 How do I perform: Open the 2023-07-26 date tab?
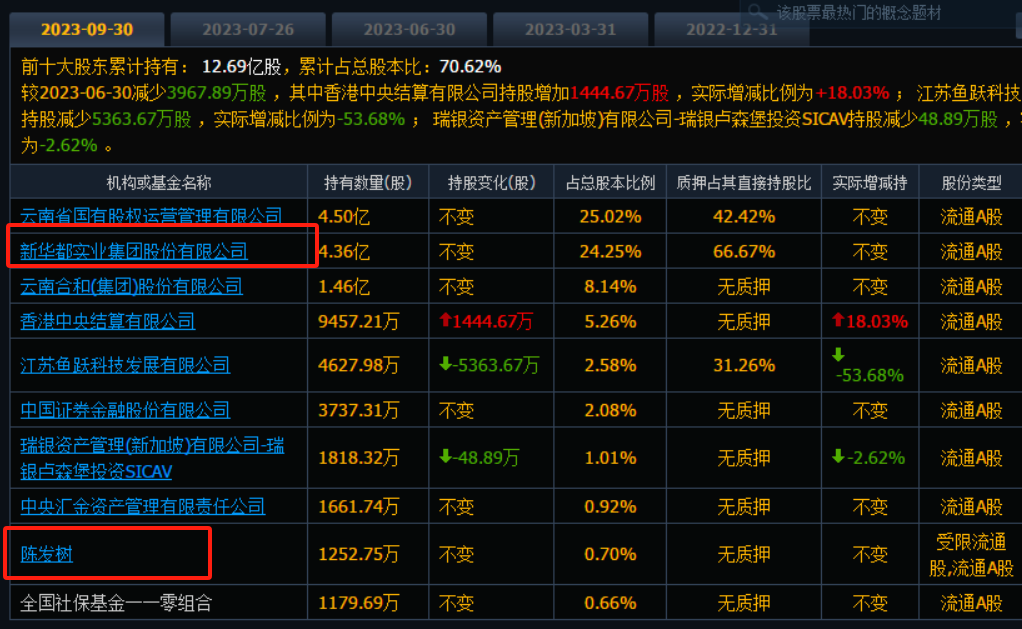click(248, 29)
